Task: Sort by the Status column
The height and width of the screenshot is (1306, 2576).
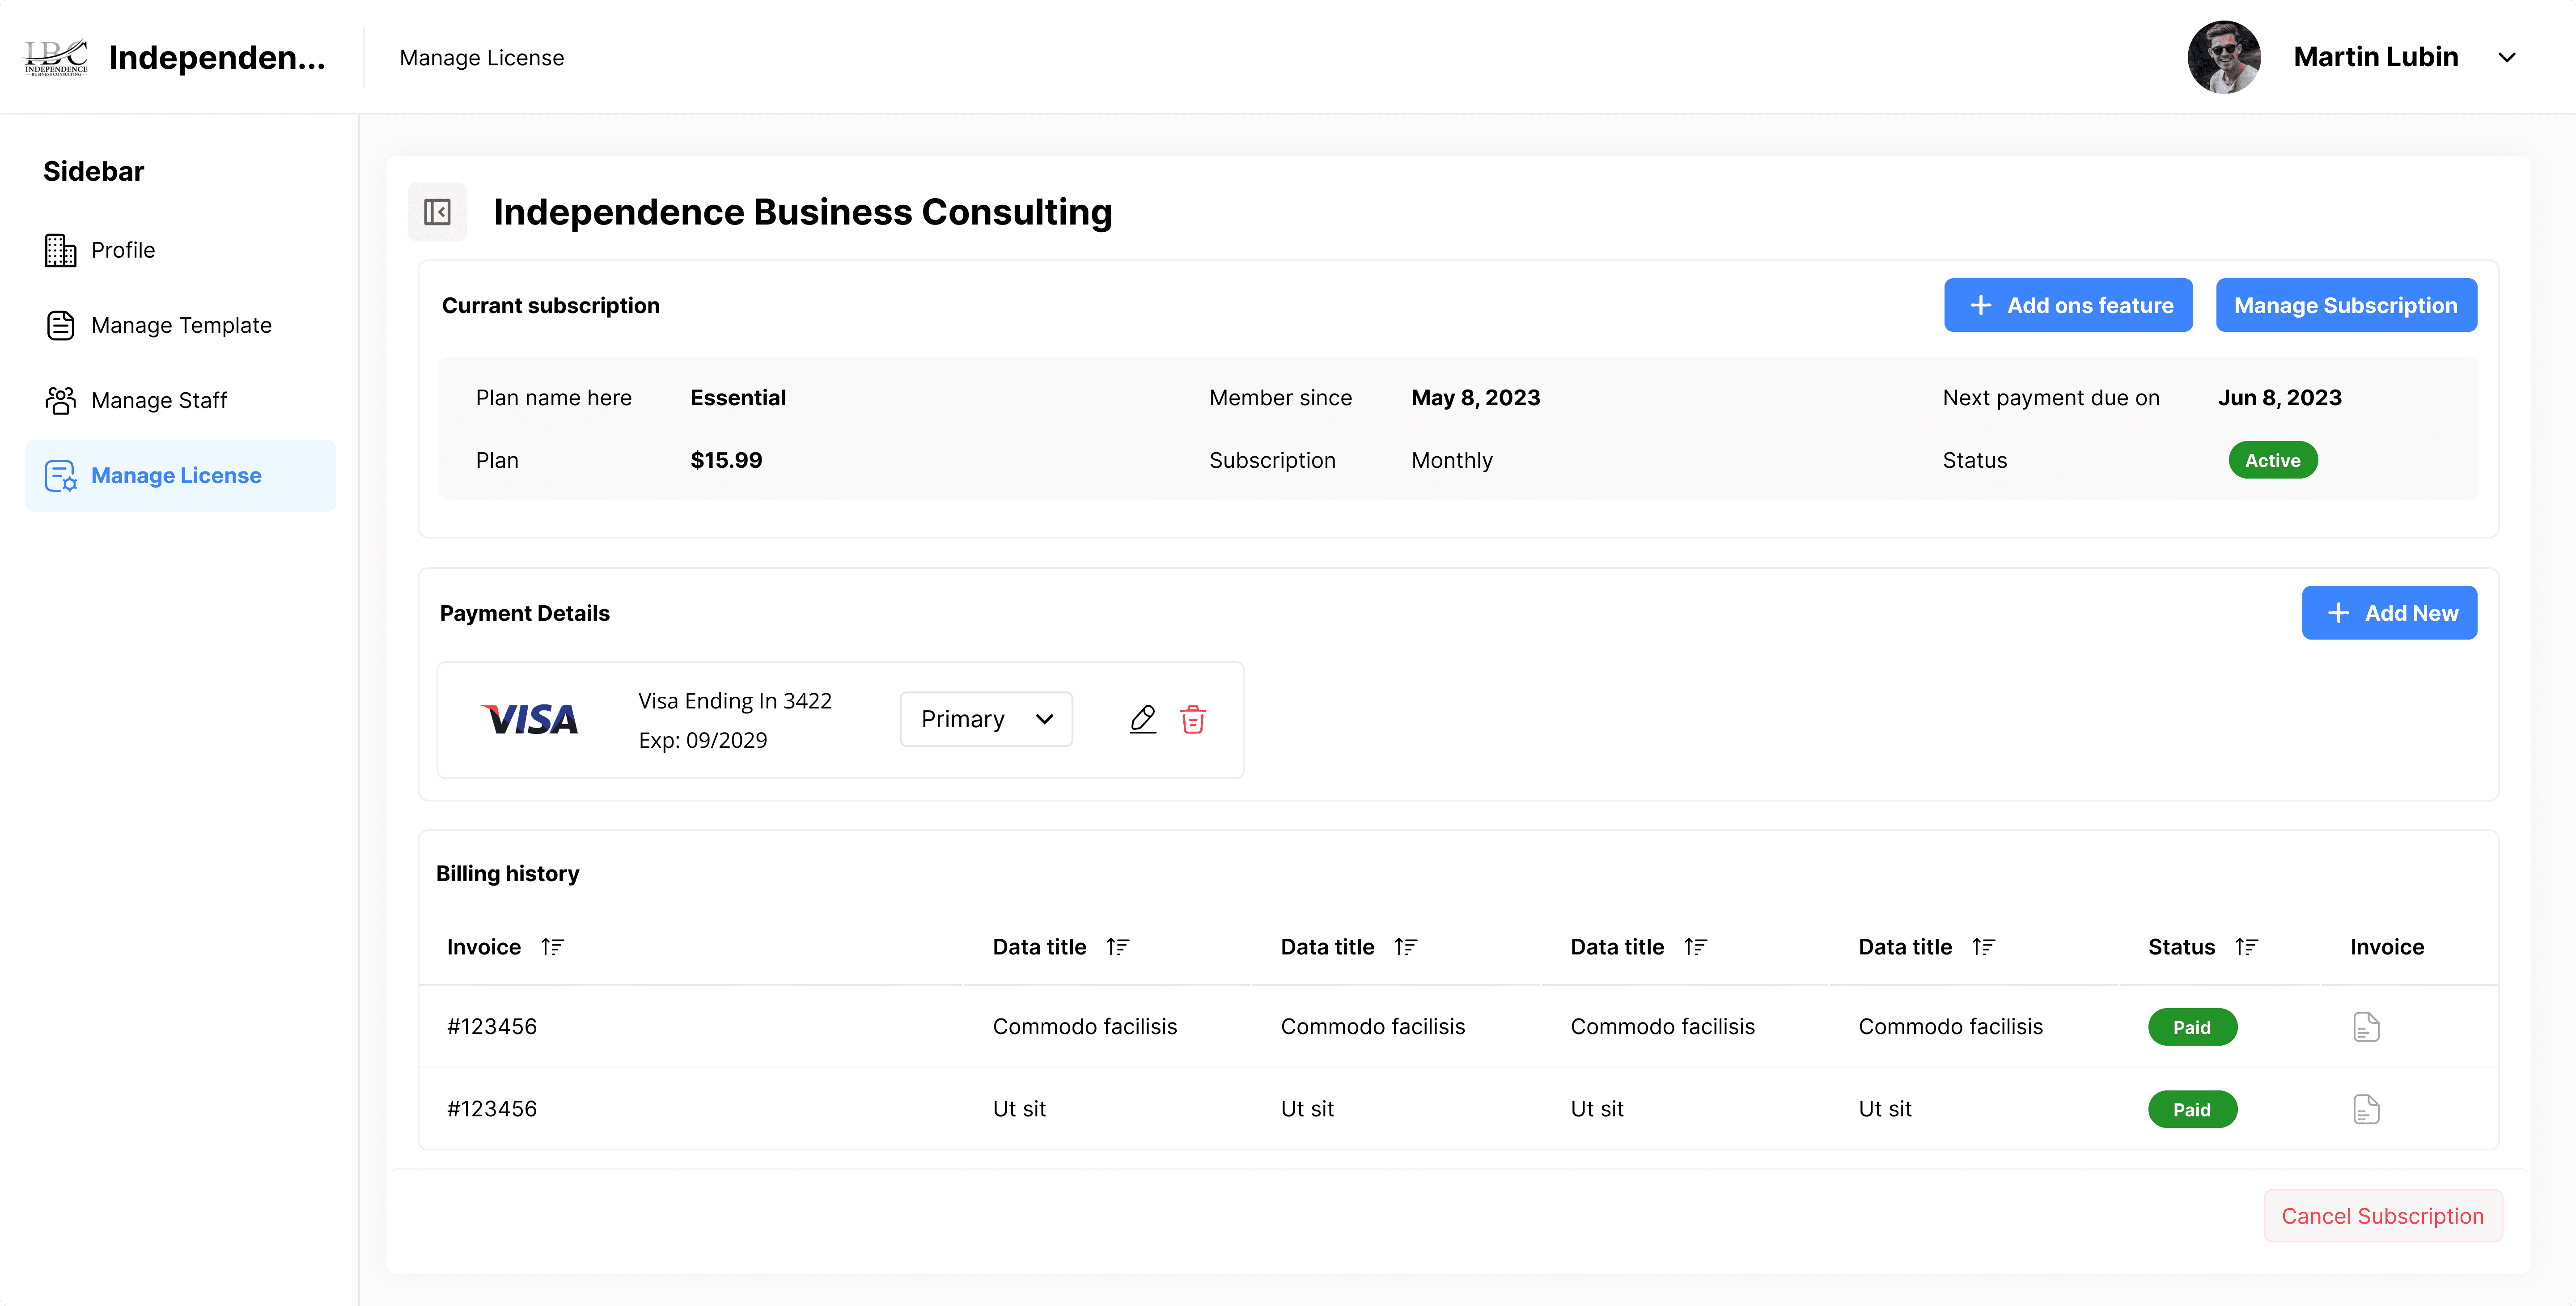Action: (2246, 947)
